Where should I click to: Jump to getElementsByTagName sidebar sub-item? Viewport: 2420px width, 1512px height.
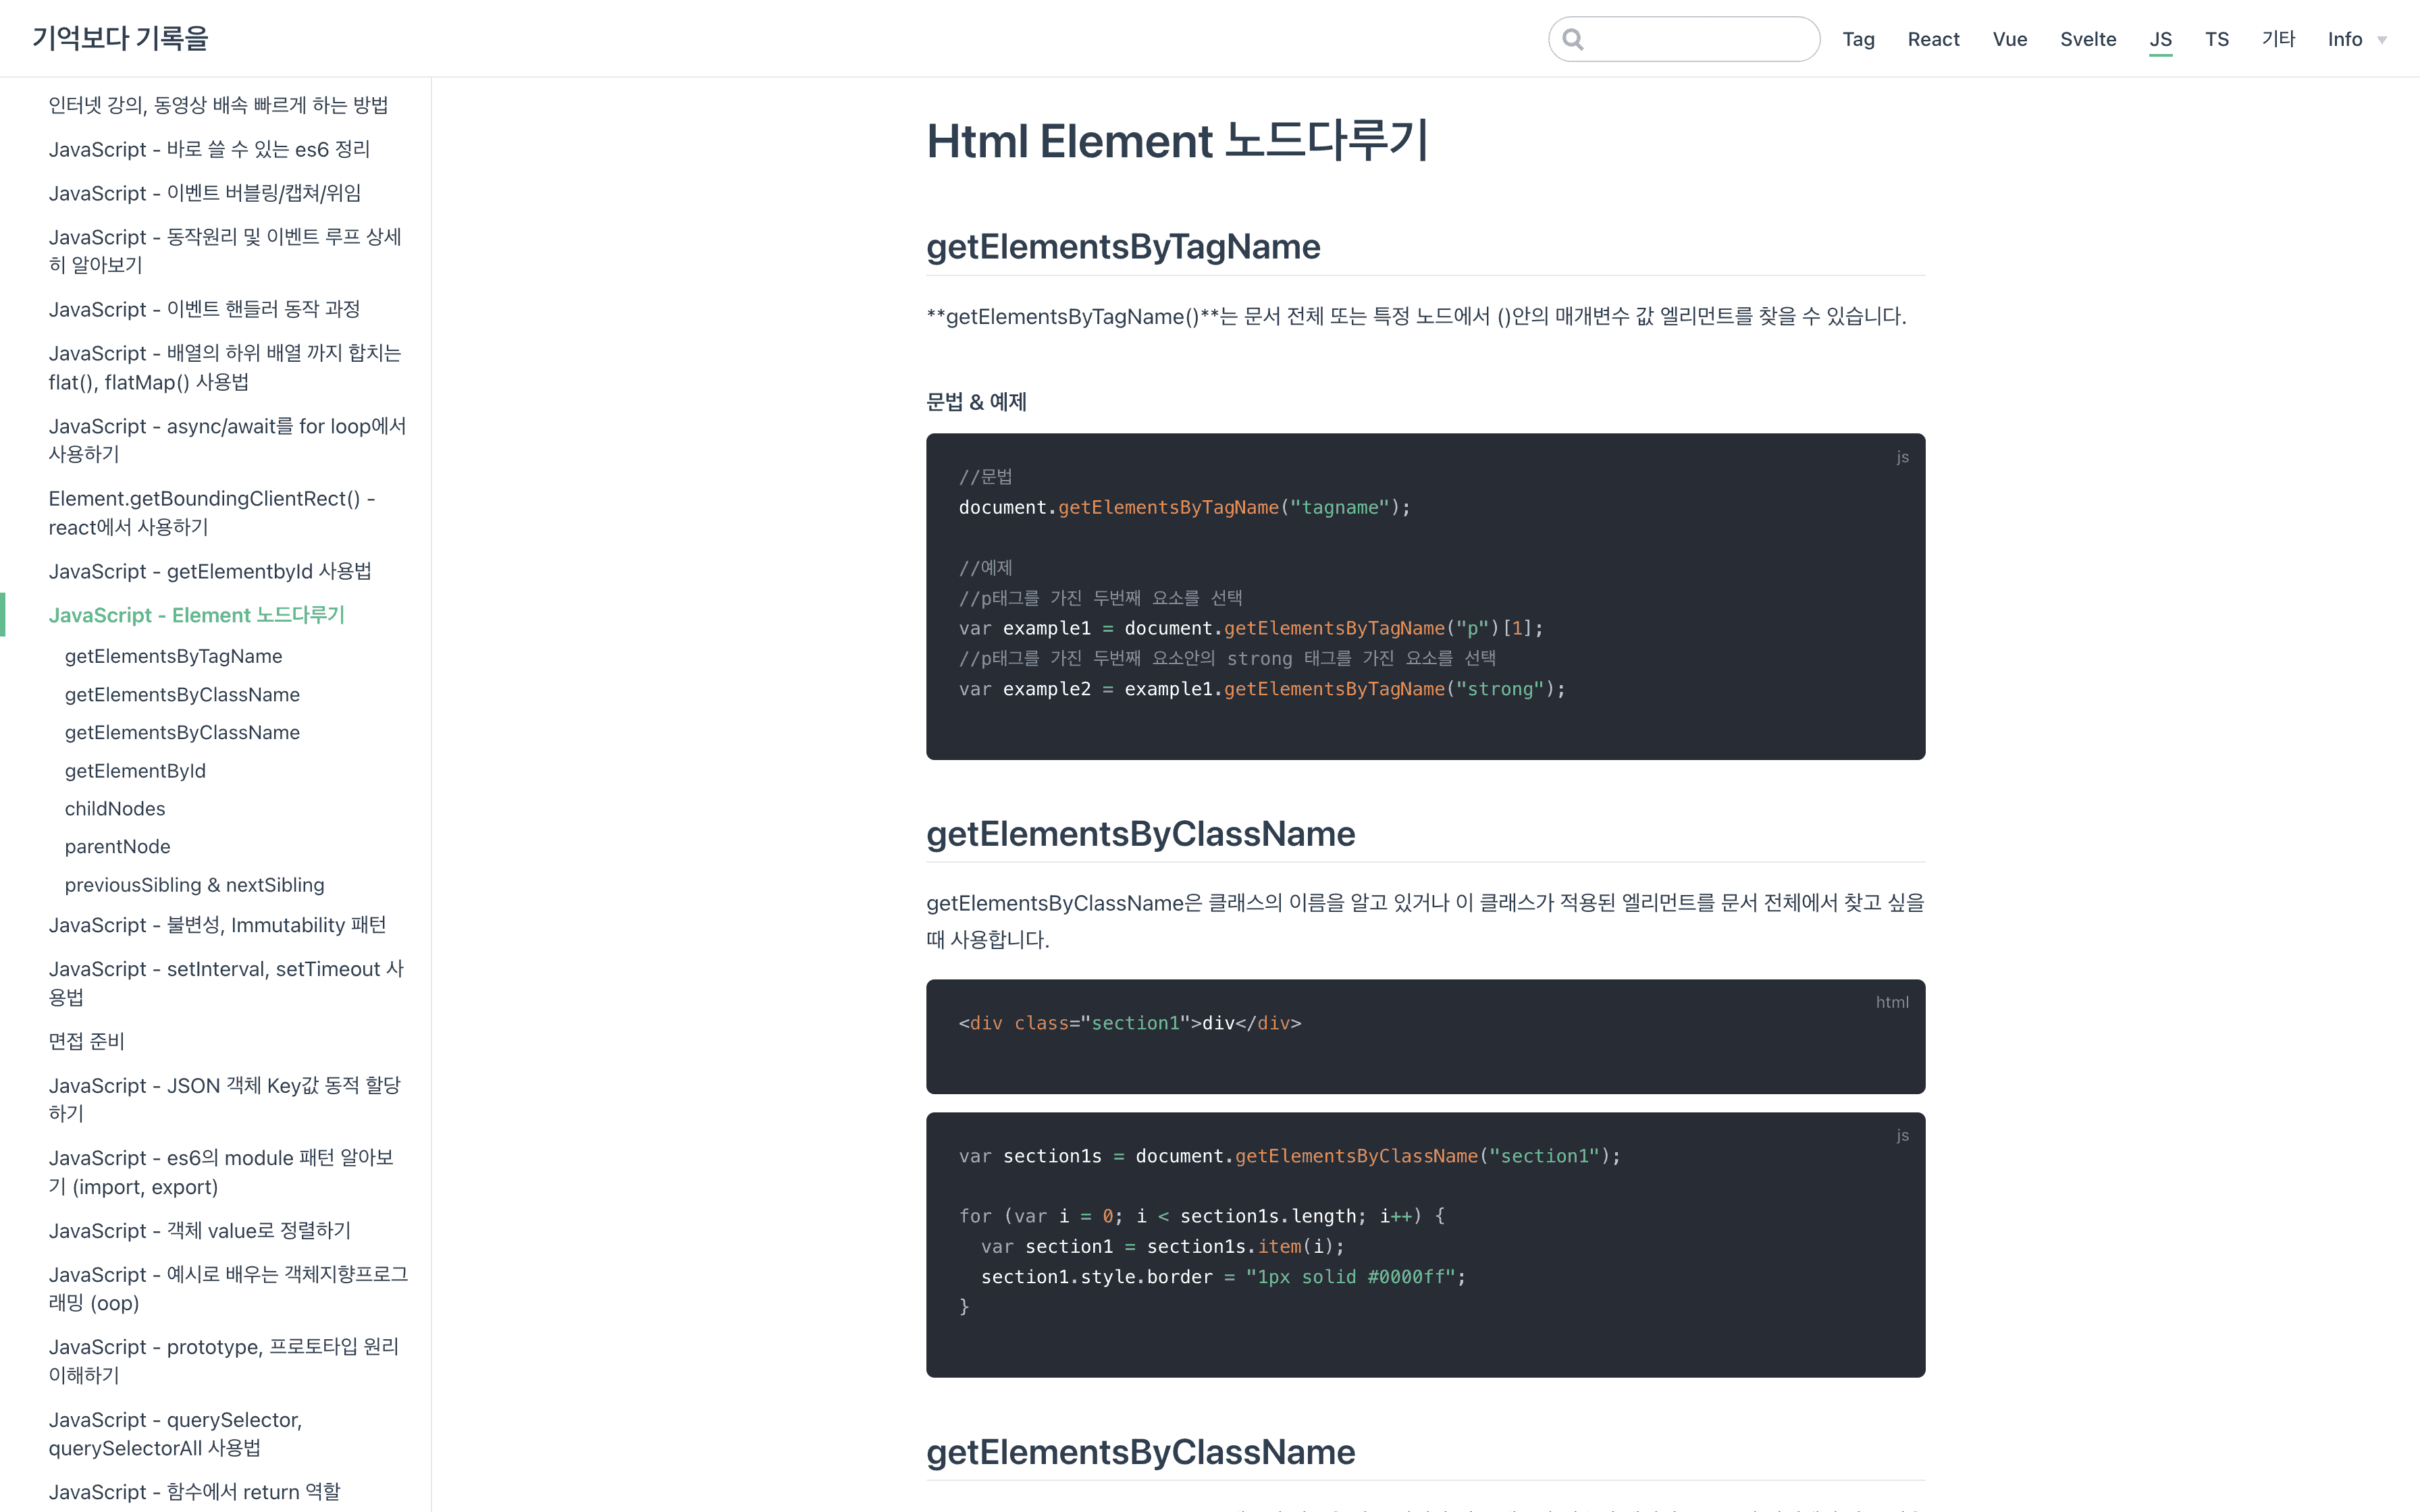(173, 656)
